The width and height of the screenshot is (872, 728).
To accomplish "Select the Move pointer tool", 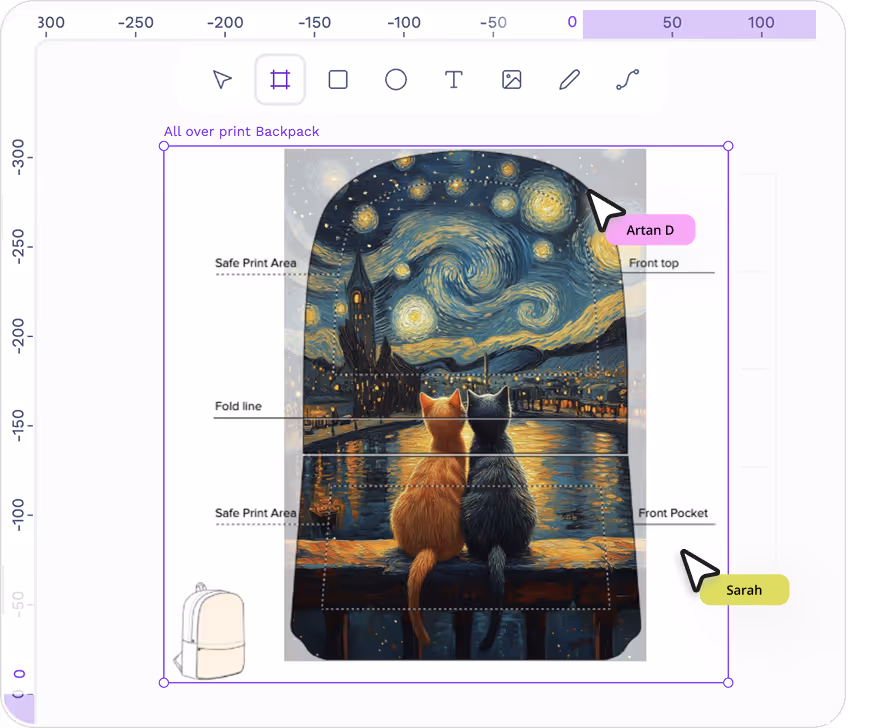I will 222,80.
